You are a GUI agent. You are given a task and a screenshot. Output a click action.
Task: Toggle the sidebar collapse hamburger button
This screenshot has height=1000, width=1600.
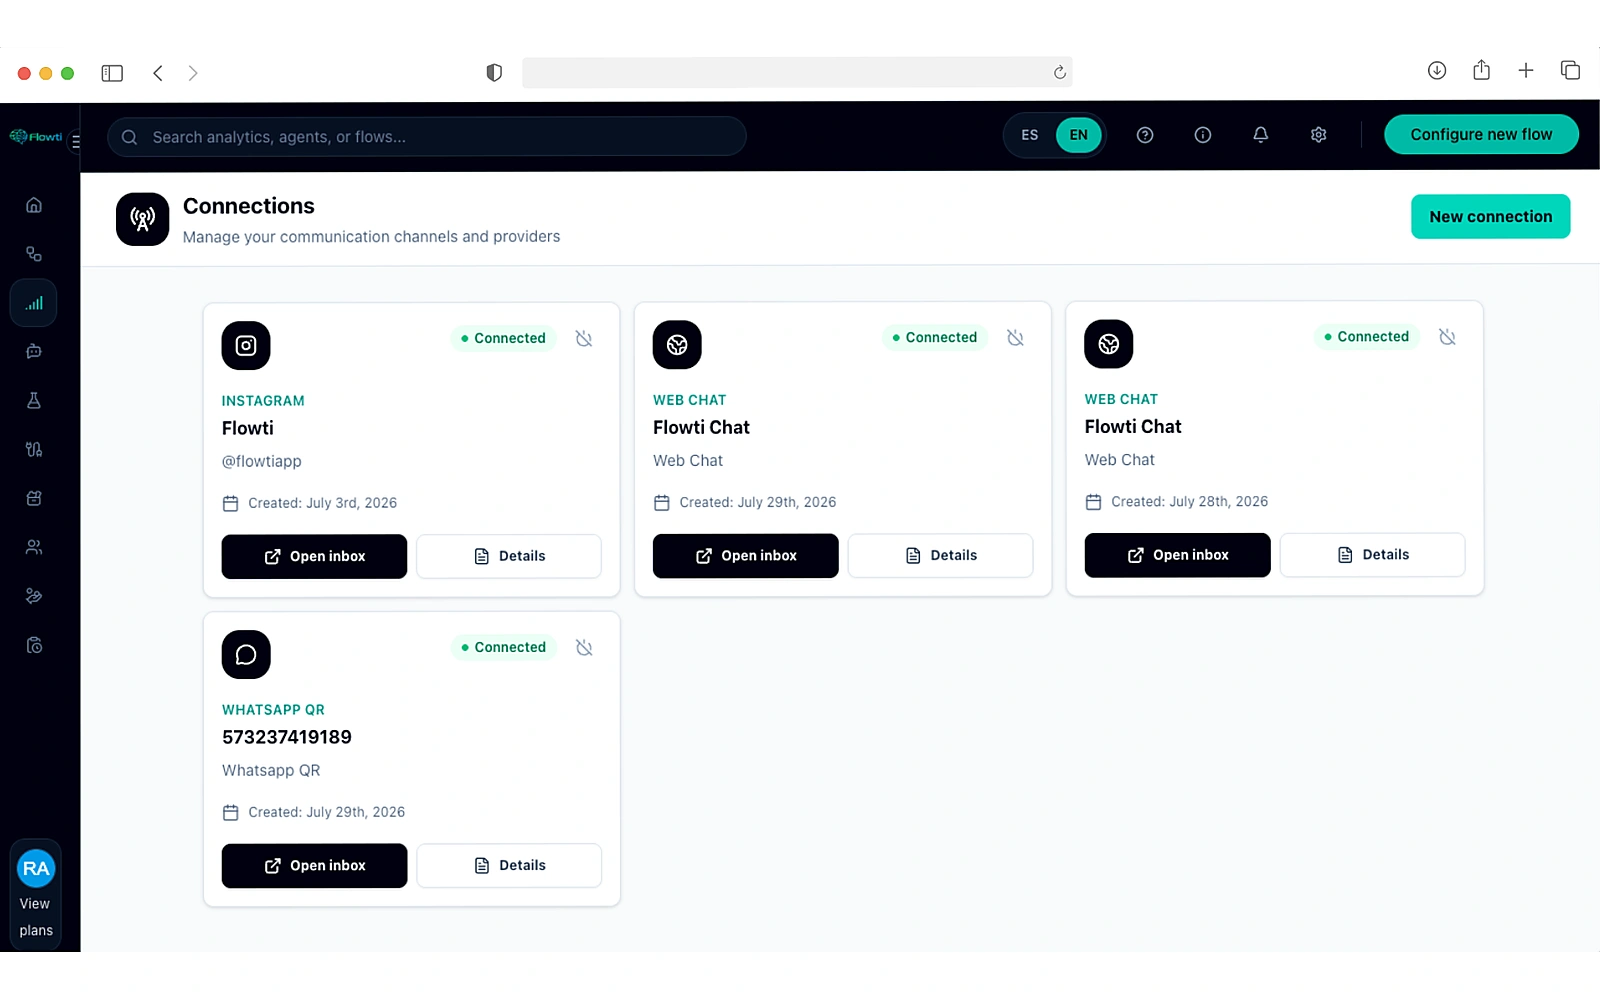tap(76, 141)
